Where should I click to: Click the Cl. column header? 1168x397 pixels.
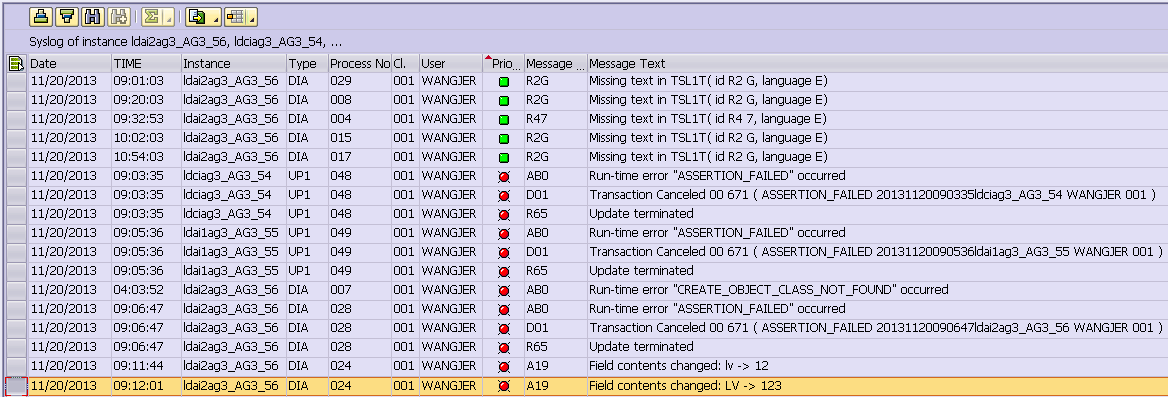tap(405, 64)
